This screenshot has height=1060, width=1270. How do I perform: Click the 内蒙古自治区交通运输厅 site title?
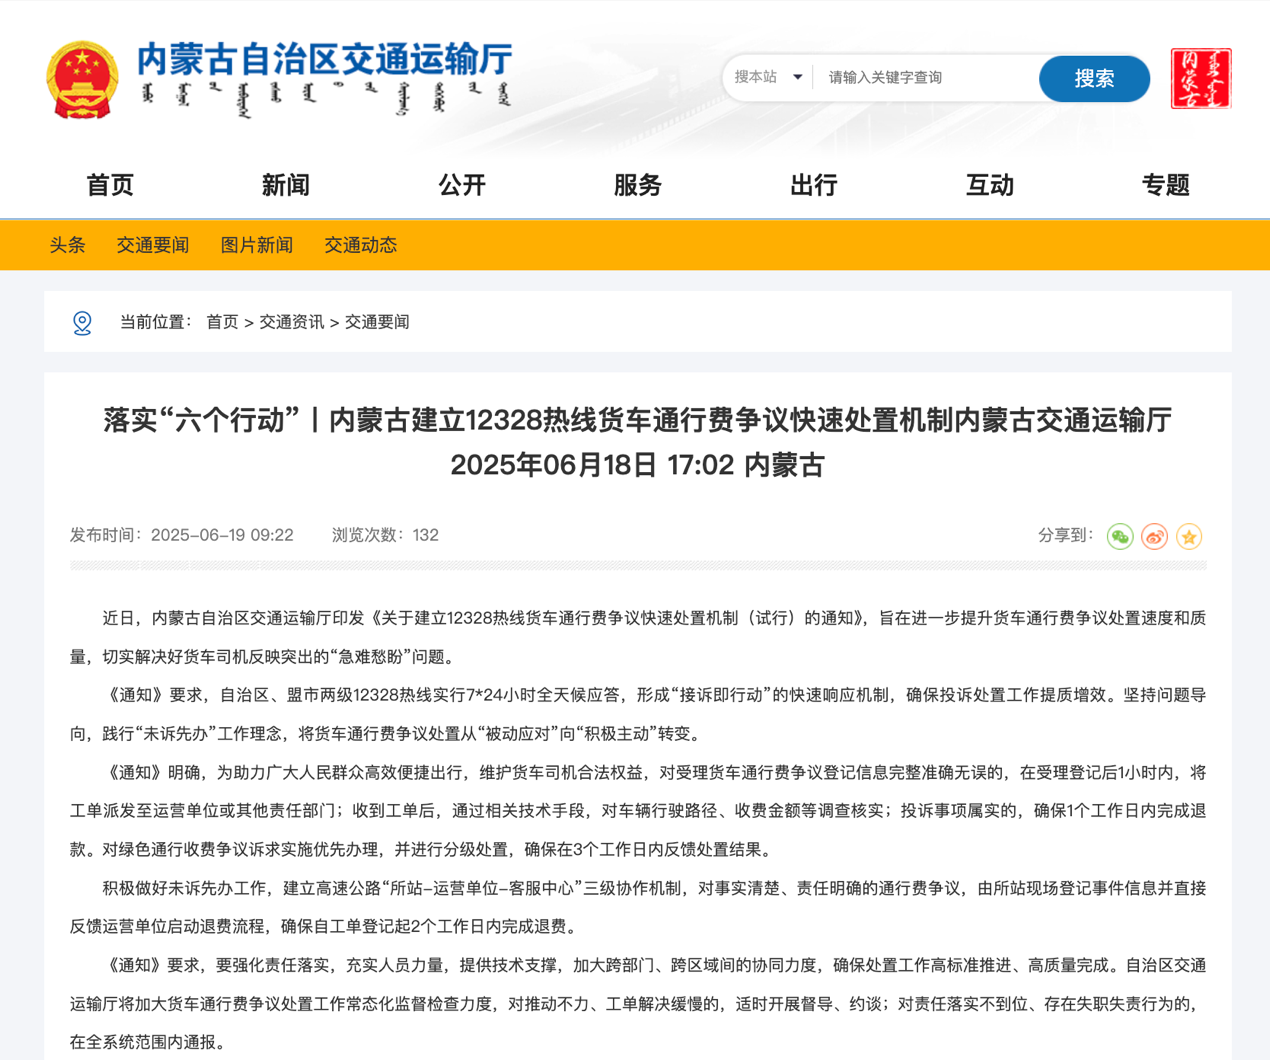point(324,60)
